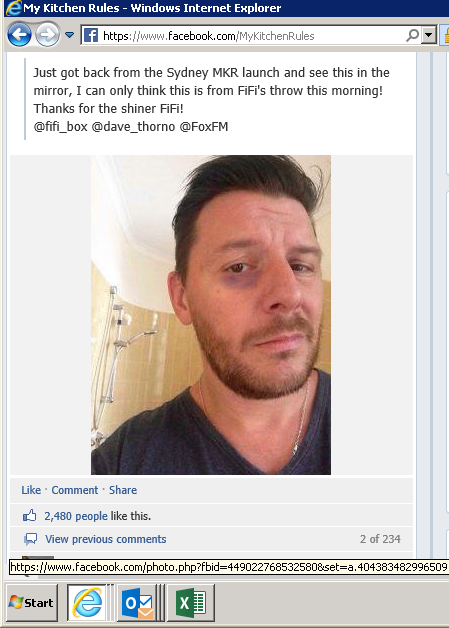Expand View previous comments

click(106, 539)
